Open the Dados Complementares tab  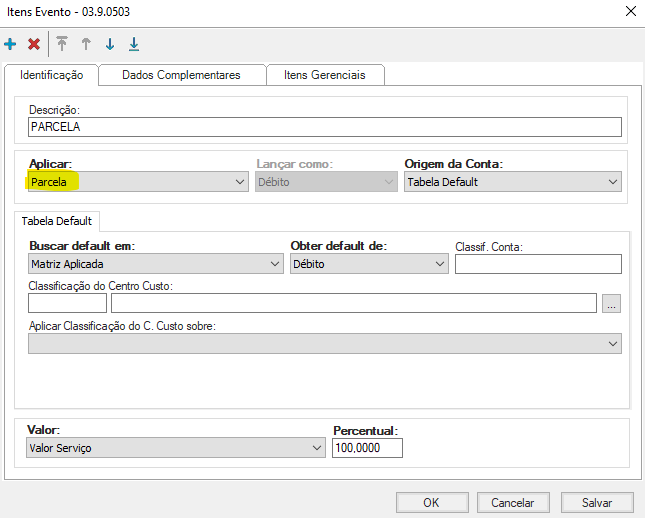181,75
